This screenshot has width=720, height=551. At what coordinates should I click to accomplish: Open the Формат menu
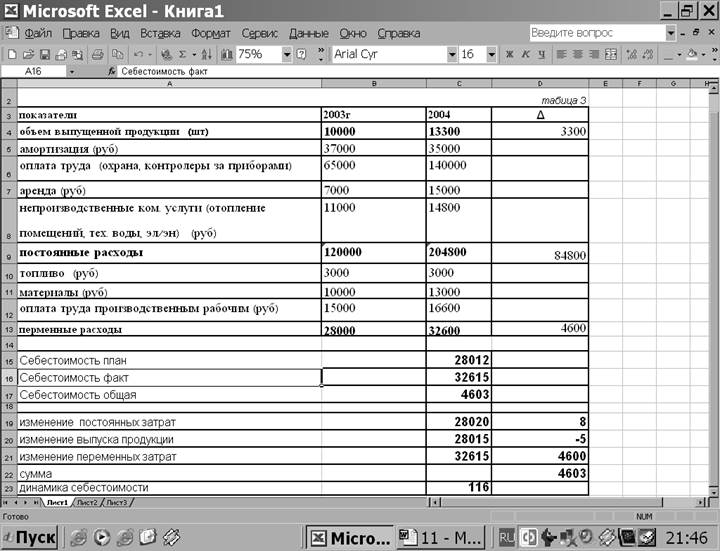210,33
